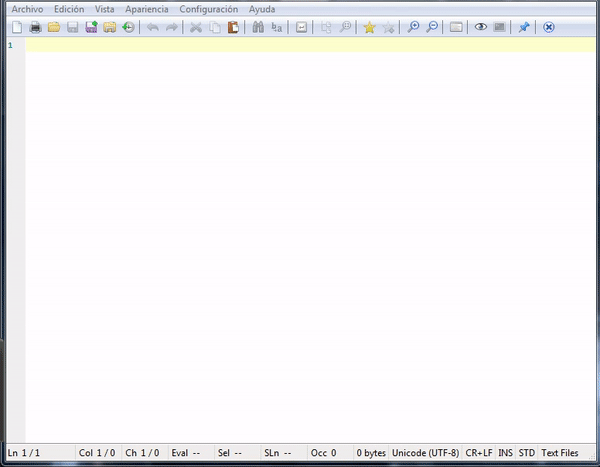Screen dimensions: 600x467
Task: Toggle whitespace visibility eye icon
Action: click(481, 27)
